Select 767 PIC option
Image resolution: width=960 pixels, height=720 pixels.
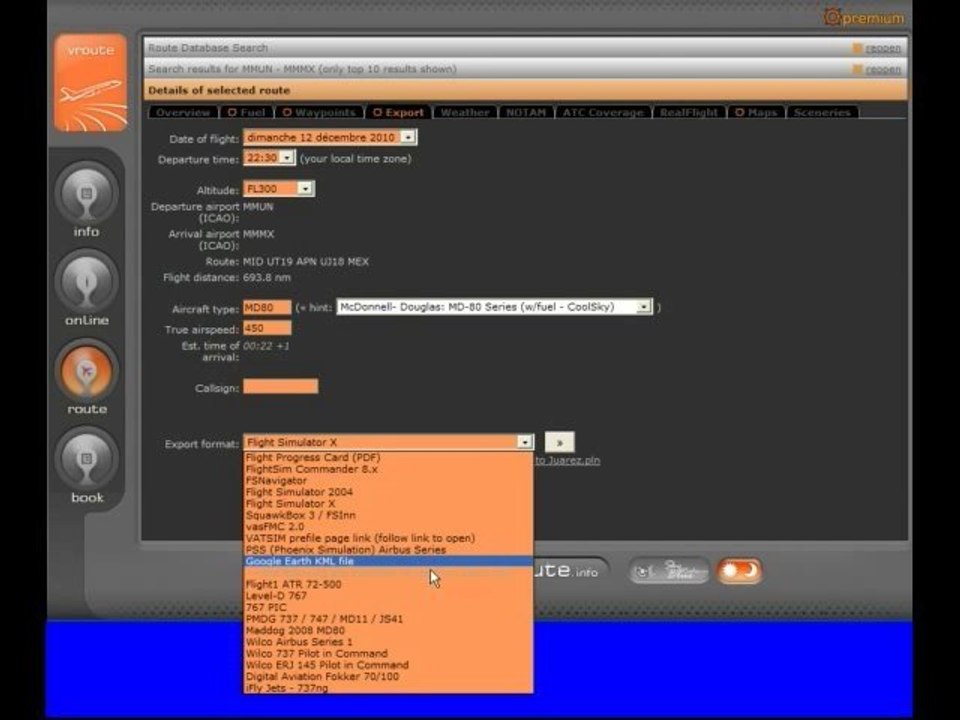[388, 607]
